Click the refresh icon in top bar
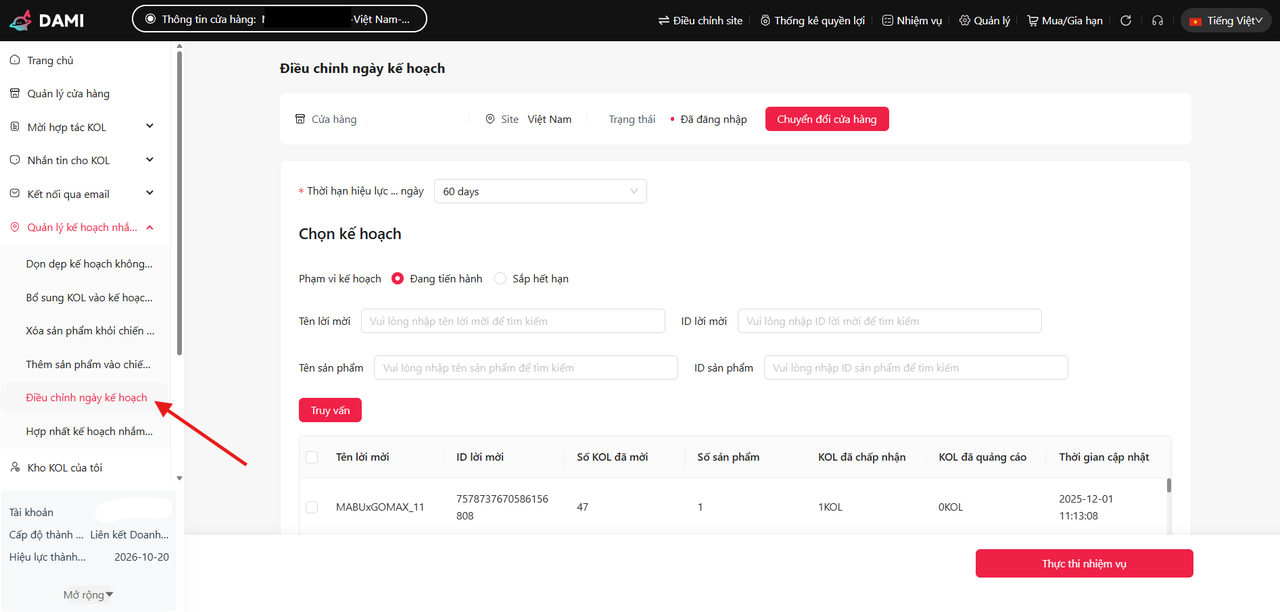Image resolution: width=1280 pixels, height=612 pixels. [x=1126, y=20]
